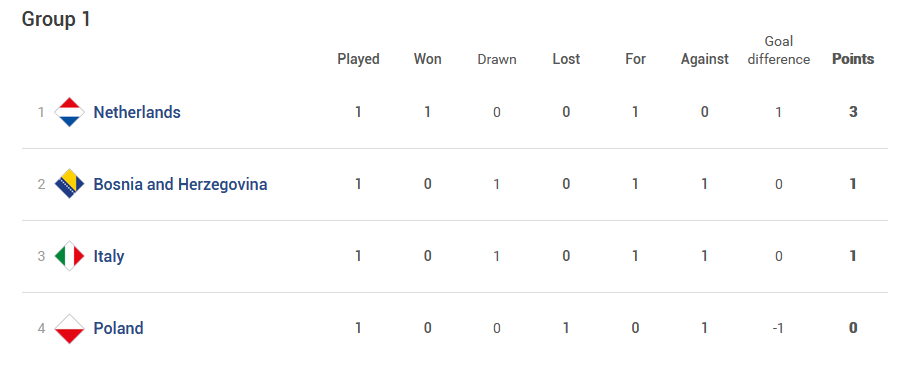Click the Won column header
This screenshot has height=369, width=897.
pos(427,59)
